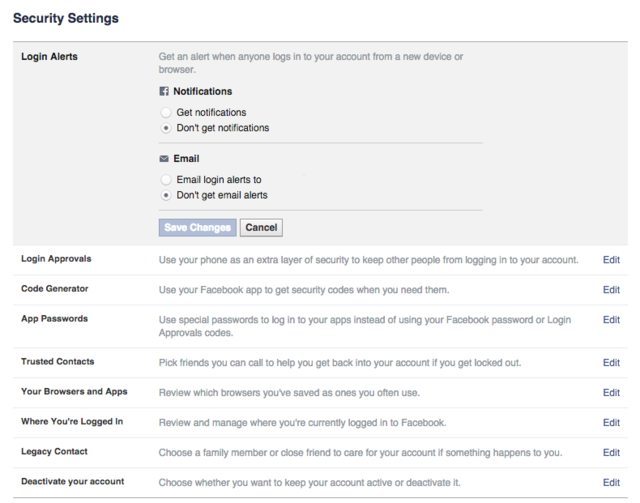Image resolution: width=640 pixels, height=503 pixels.
Task: Select the Get notifications radio button
Action: point(166,113)
